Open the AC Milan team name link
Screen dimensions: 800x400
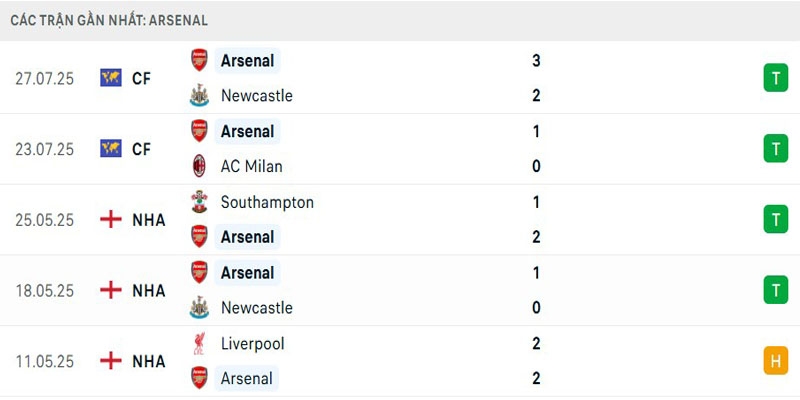(x=251, y=166)
